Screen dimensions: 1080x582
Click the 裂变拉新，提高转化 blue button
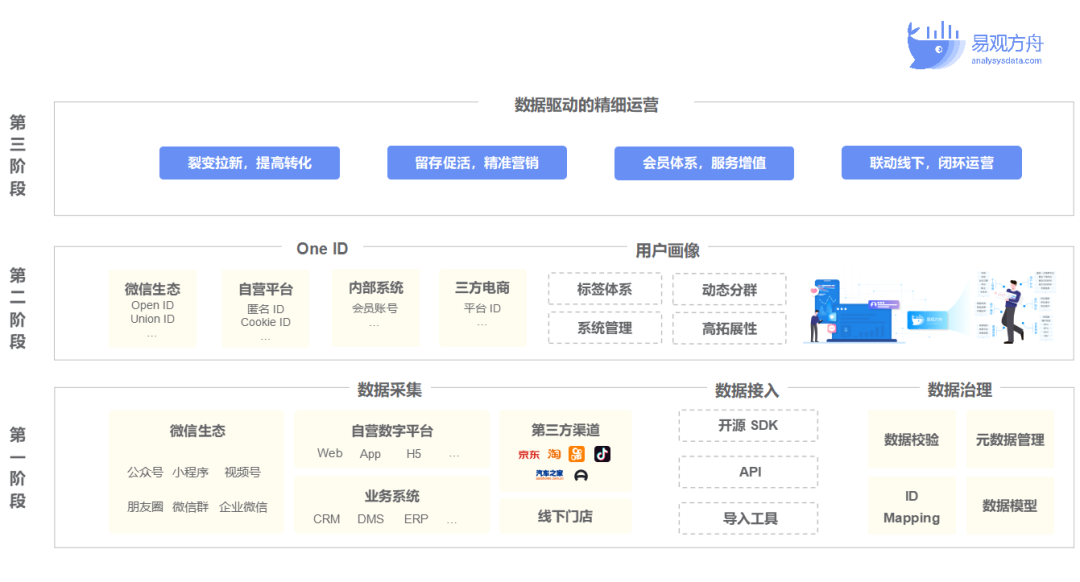pos(249,163)
